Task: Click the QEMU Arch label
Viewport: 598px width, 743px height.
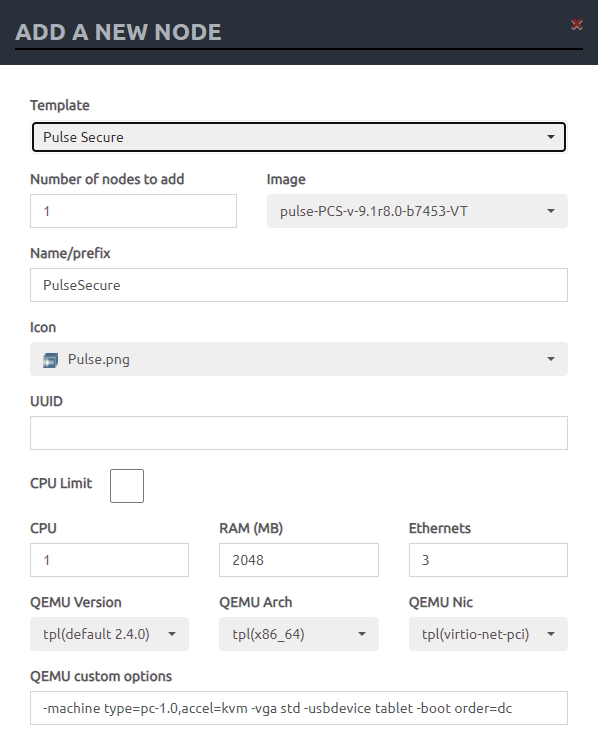Action: click(256, 602)
